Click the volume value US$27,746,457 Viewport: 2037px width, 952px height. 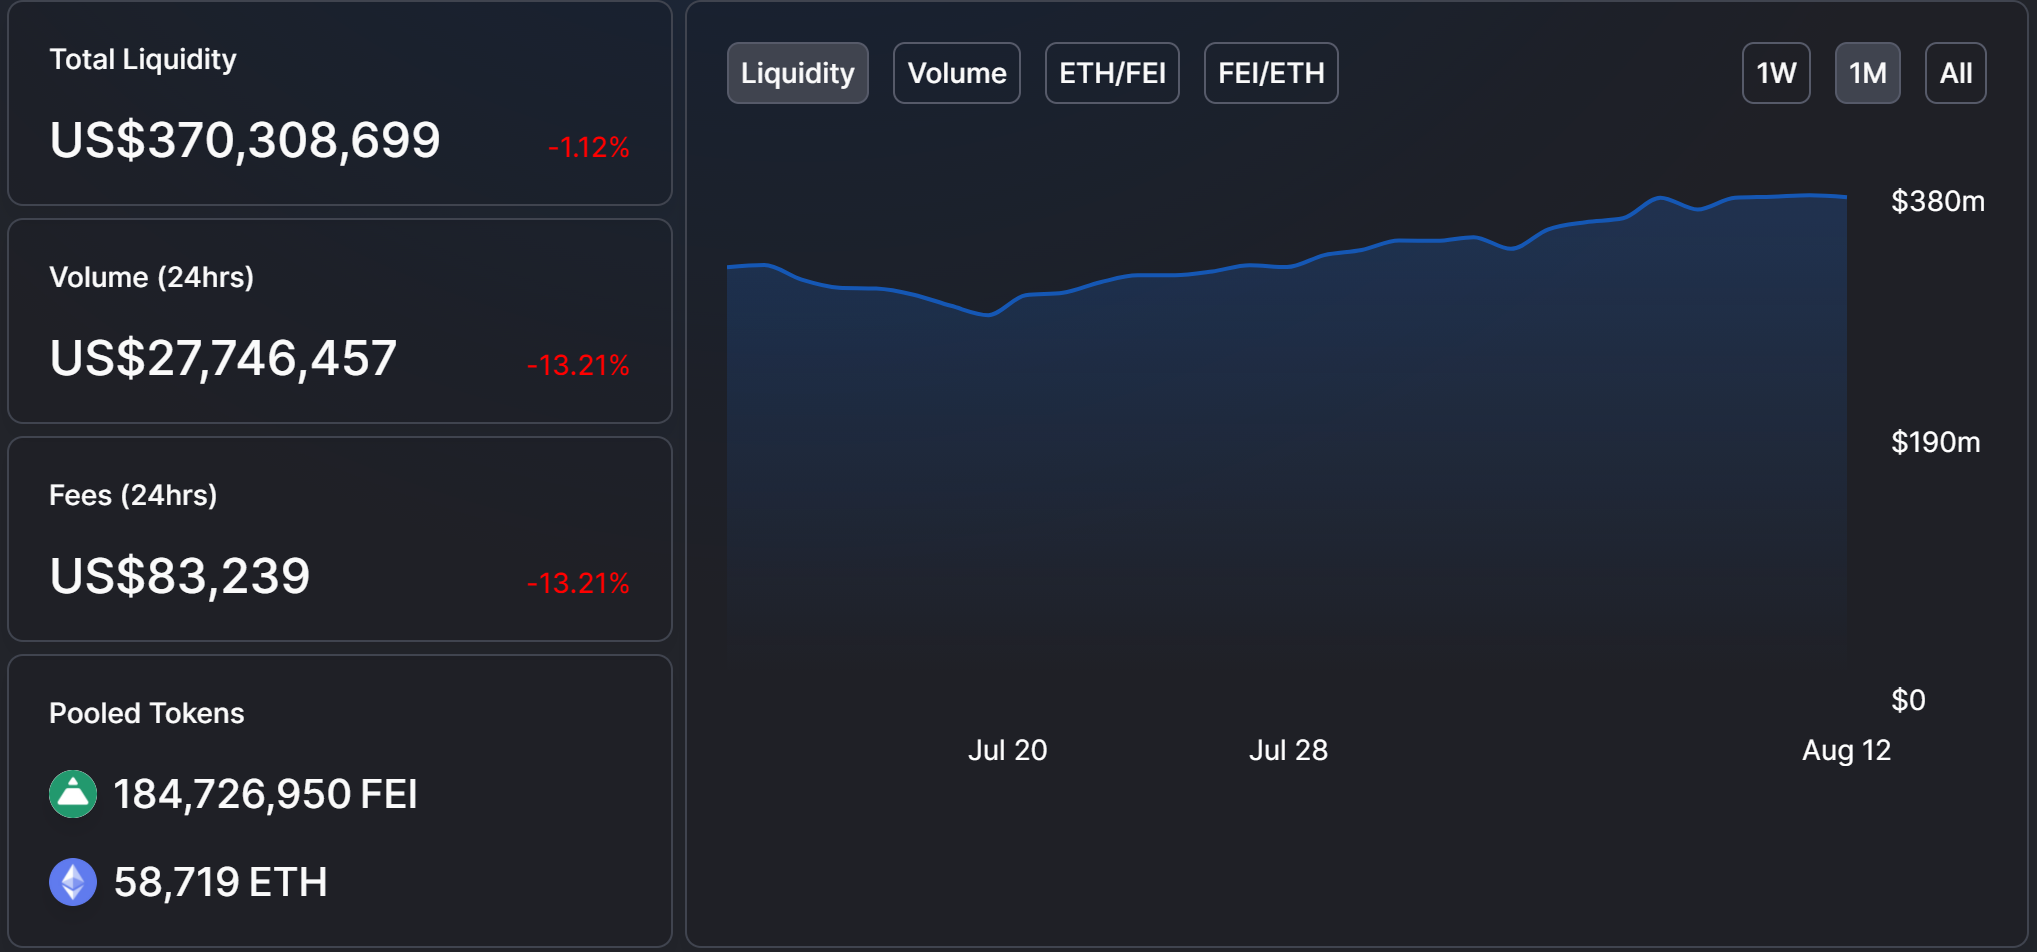[223, 358]
